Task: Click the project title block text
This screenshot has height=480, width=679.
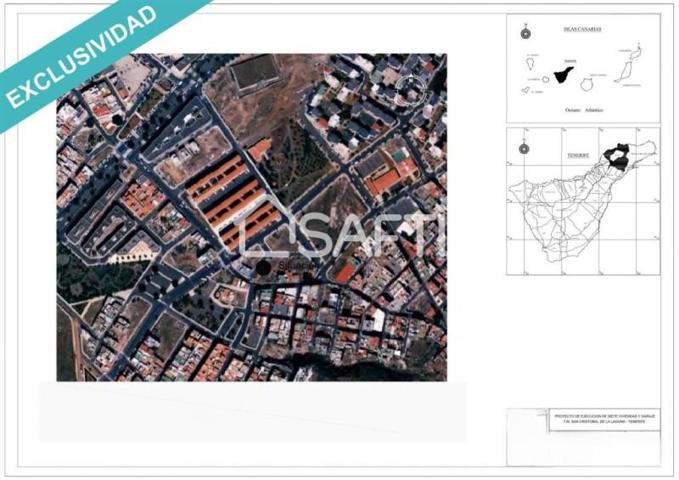Action: [605, 419]
